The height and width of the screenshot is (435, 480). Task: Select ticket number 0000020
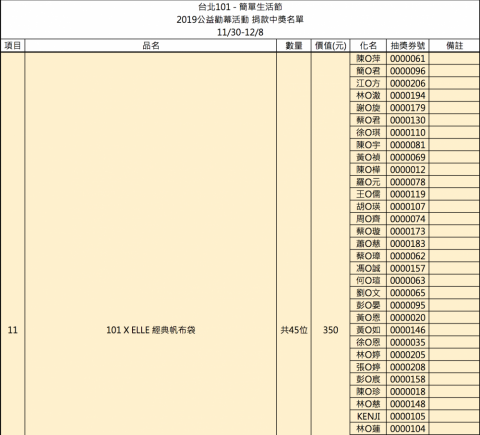tap(408, 318)
